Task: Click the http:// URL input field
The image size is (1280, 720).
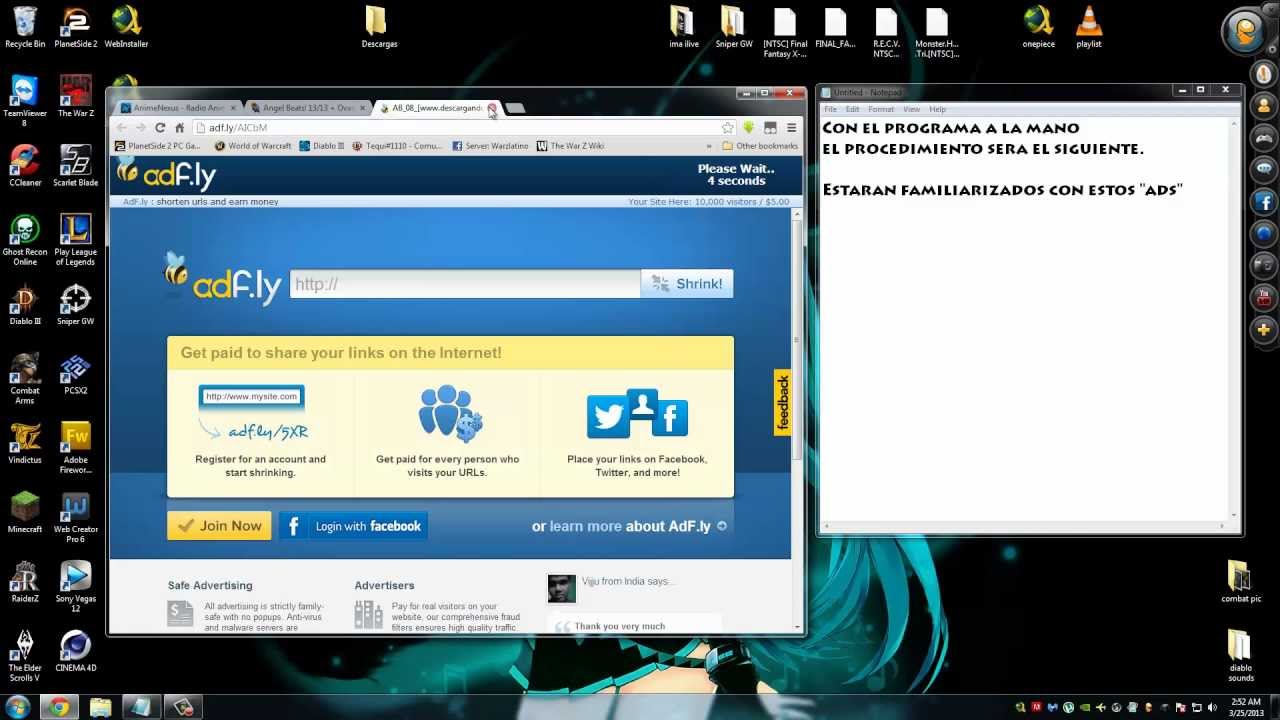Action: pos(465,284)
